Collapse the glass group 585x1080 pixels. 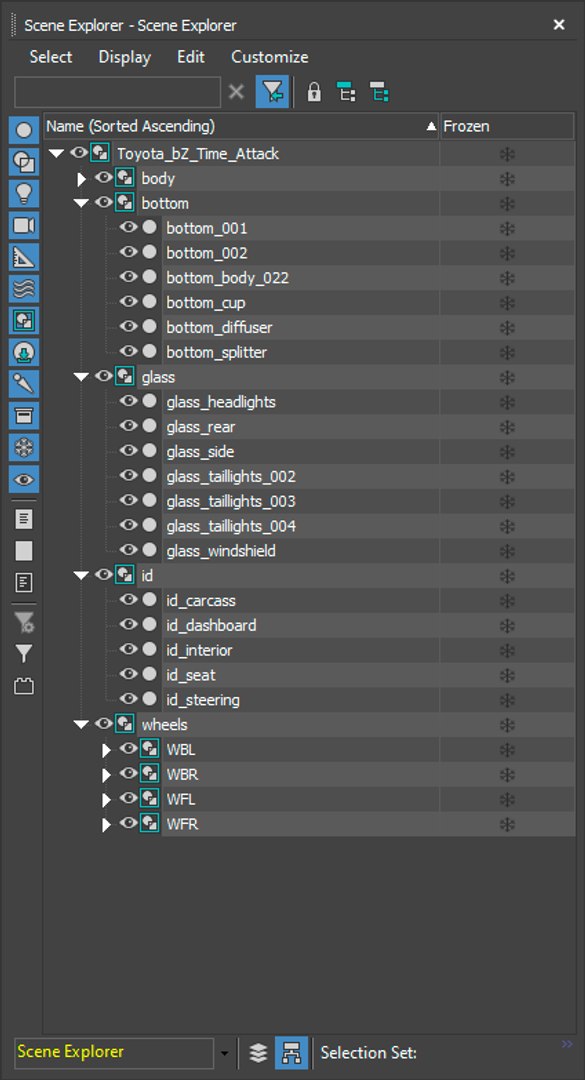(x=81, y=377)
